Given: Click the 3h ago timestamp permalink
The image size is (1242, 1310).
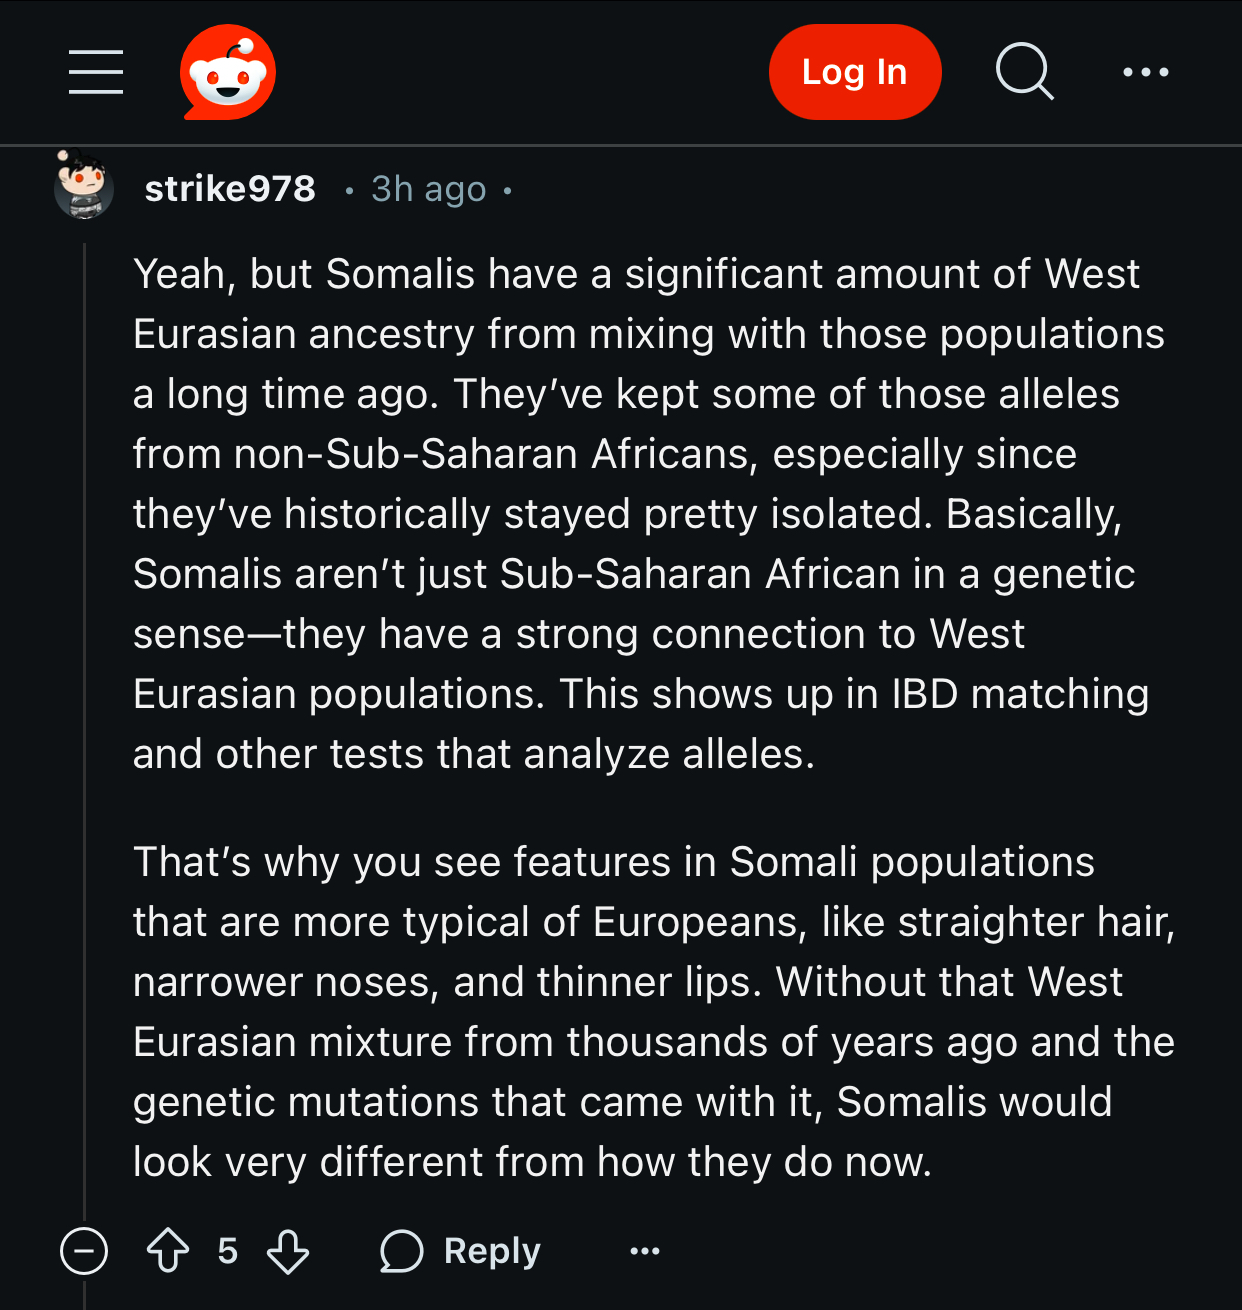Looking at the screenshot, I should pos(428,189).
